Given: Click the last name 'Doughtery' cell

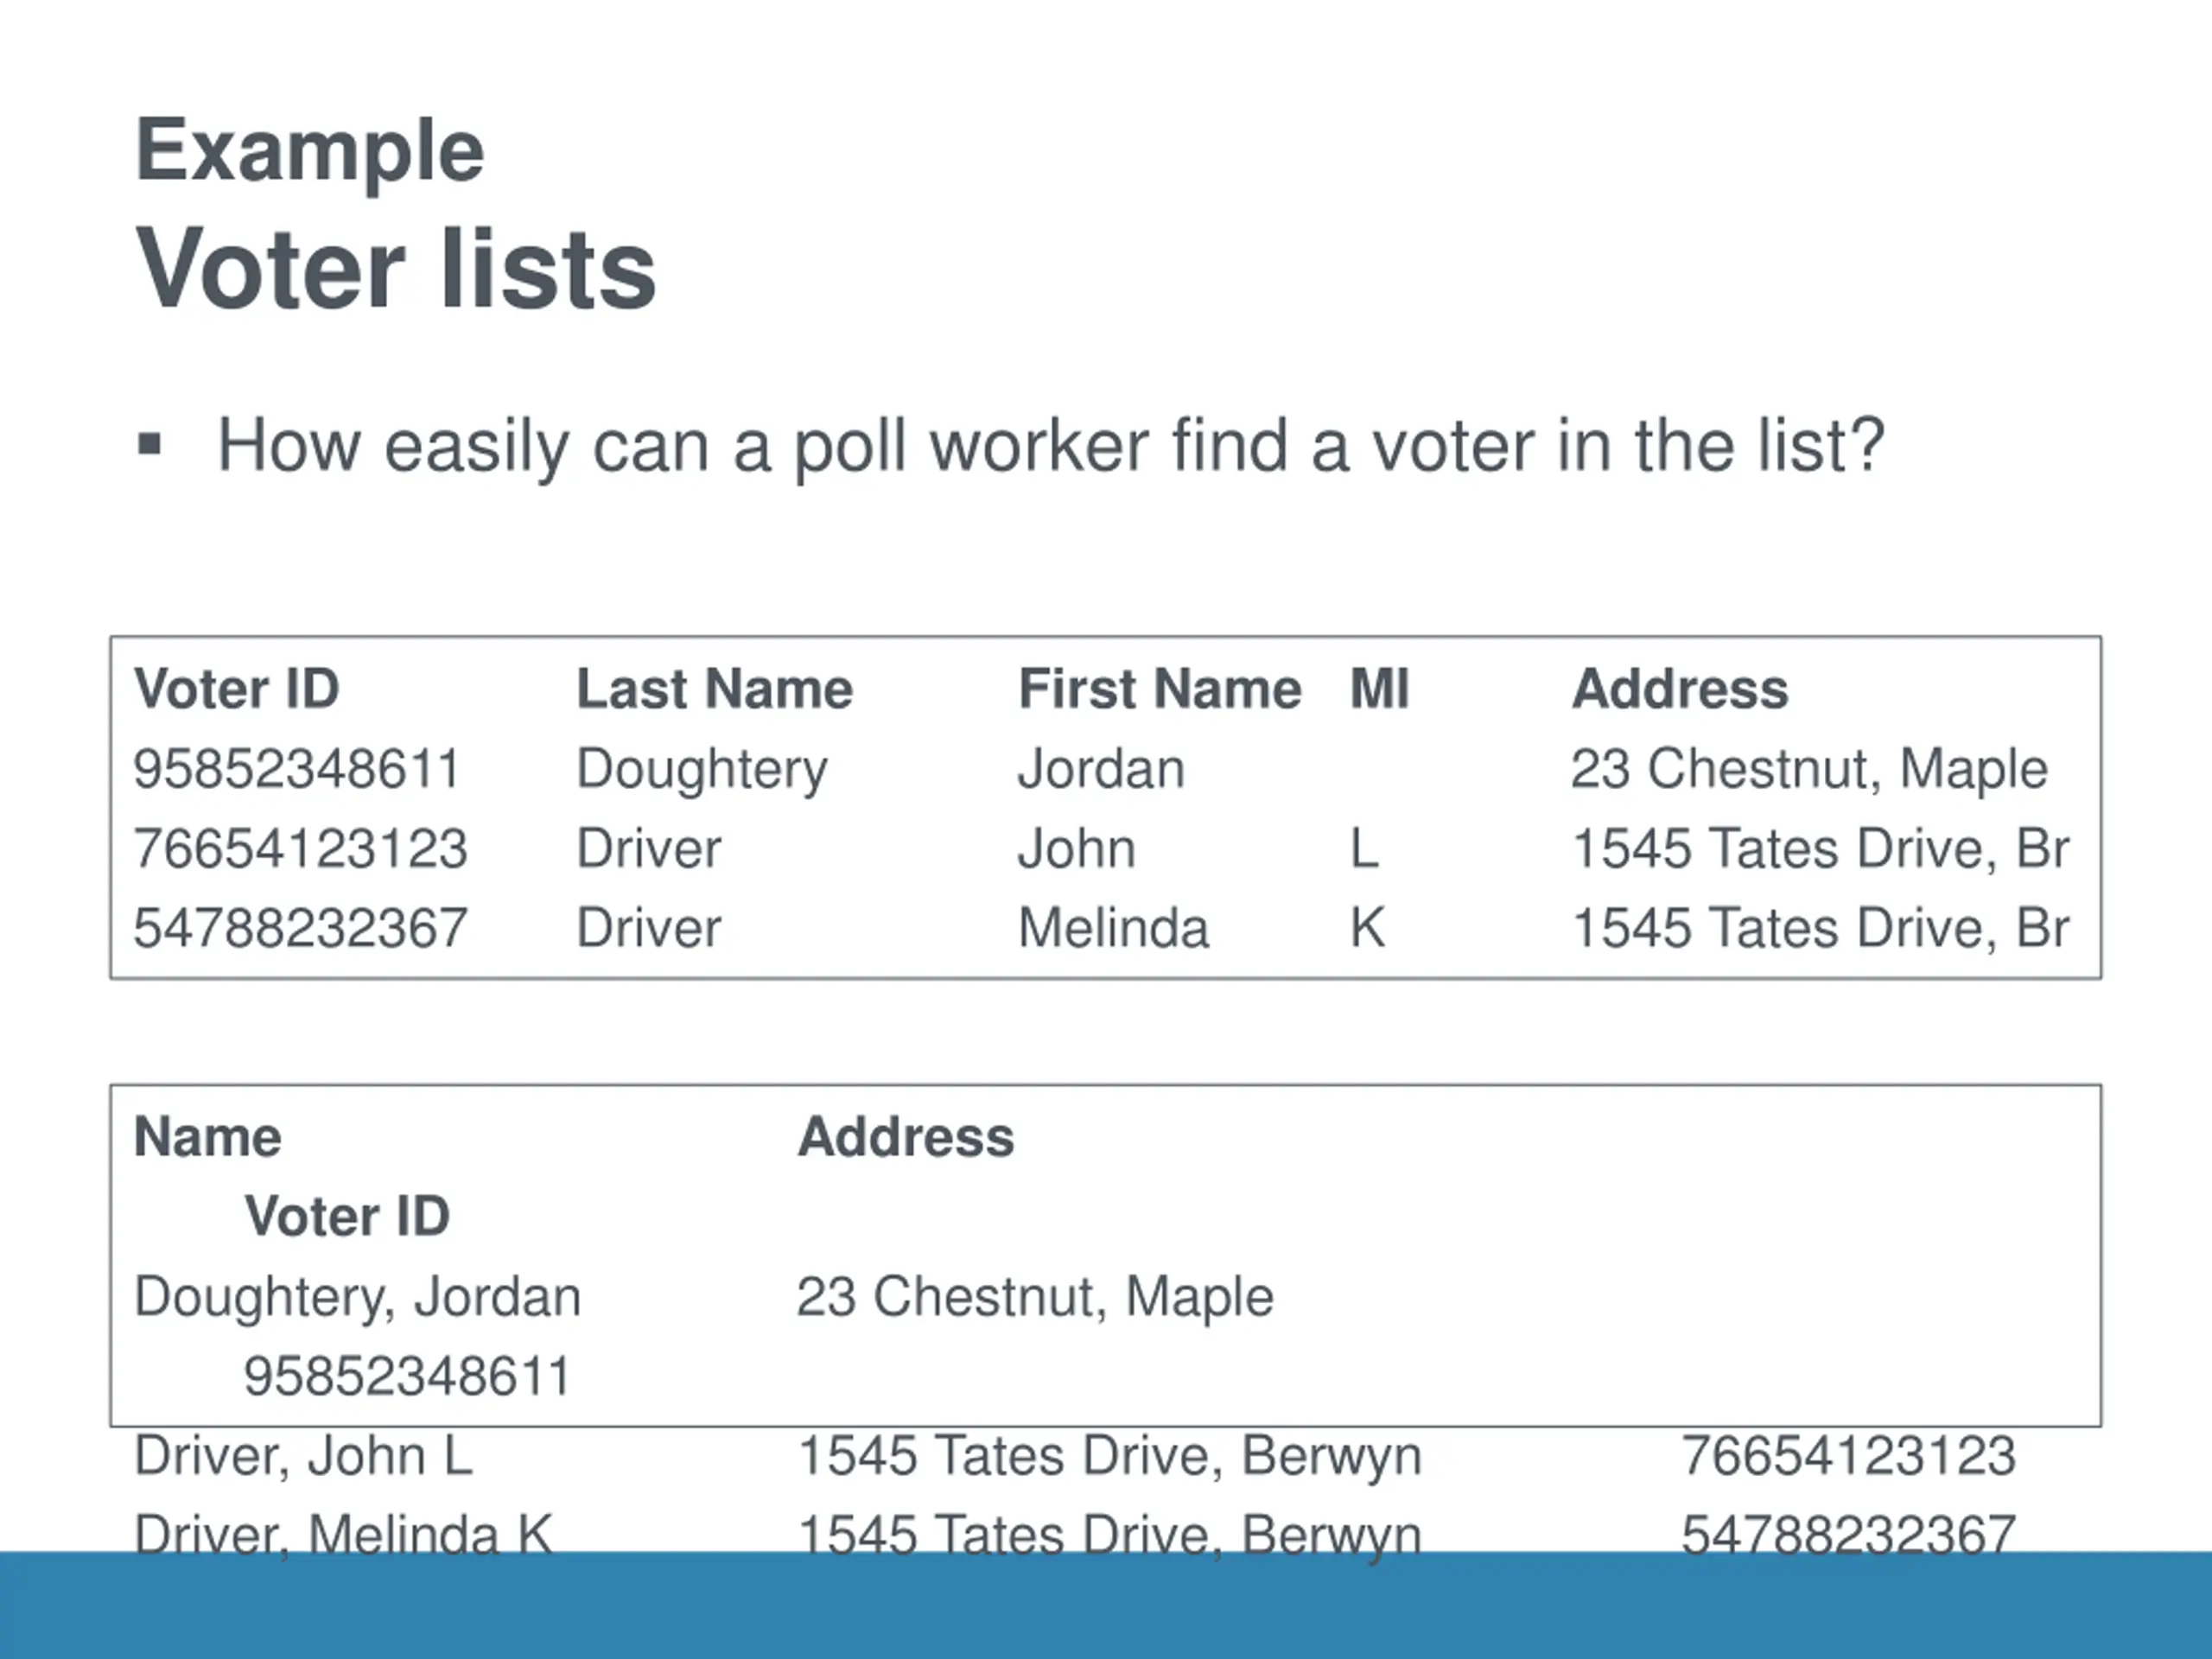Looking at the screenshot, I should pos(702,771).
